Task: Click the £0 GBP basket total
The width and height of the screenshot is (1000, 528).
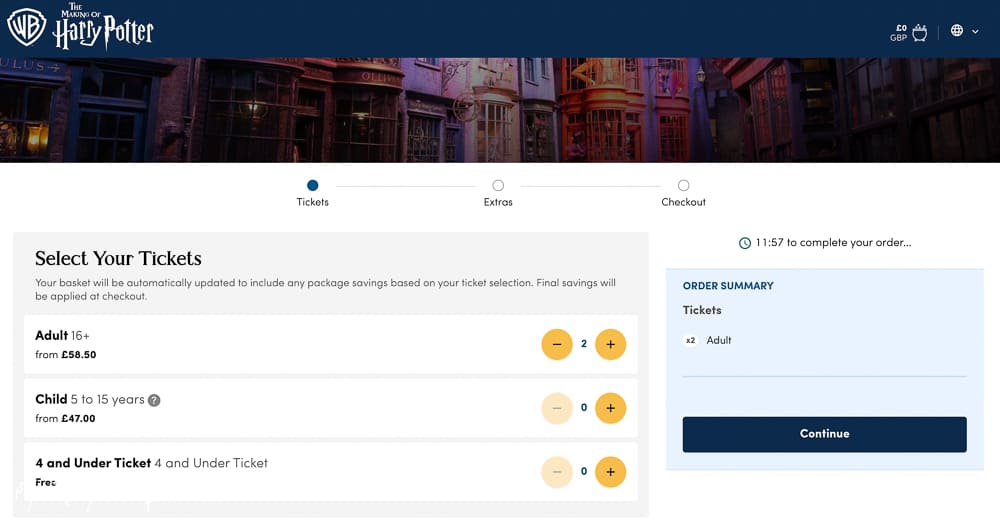Action: [x=899, y=33]
